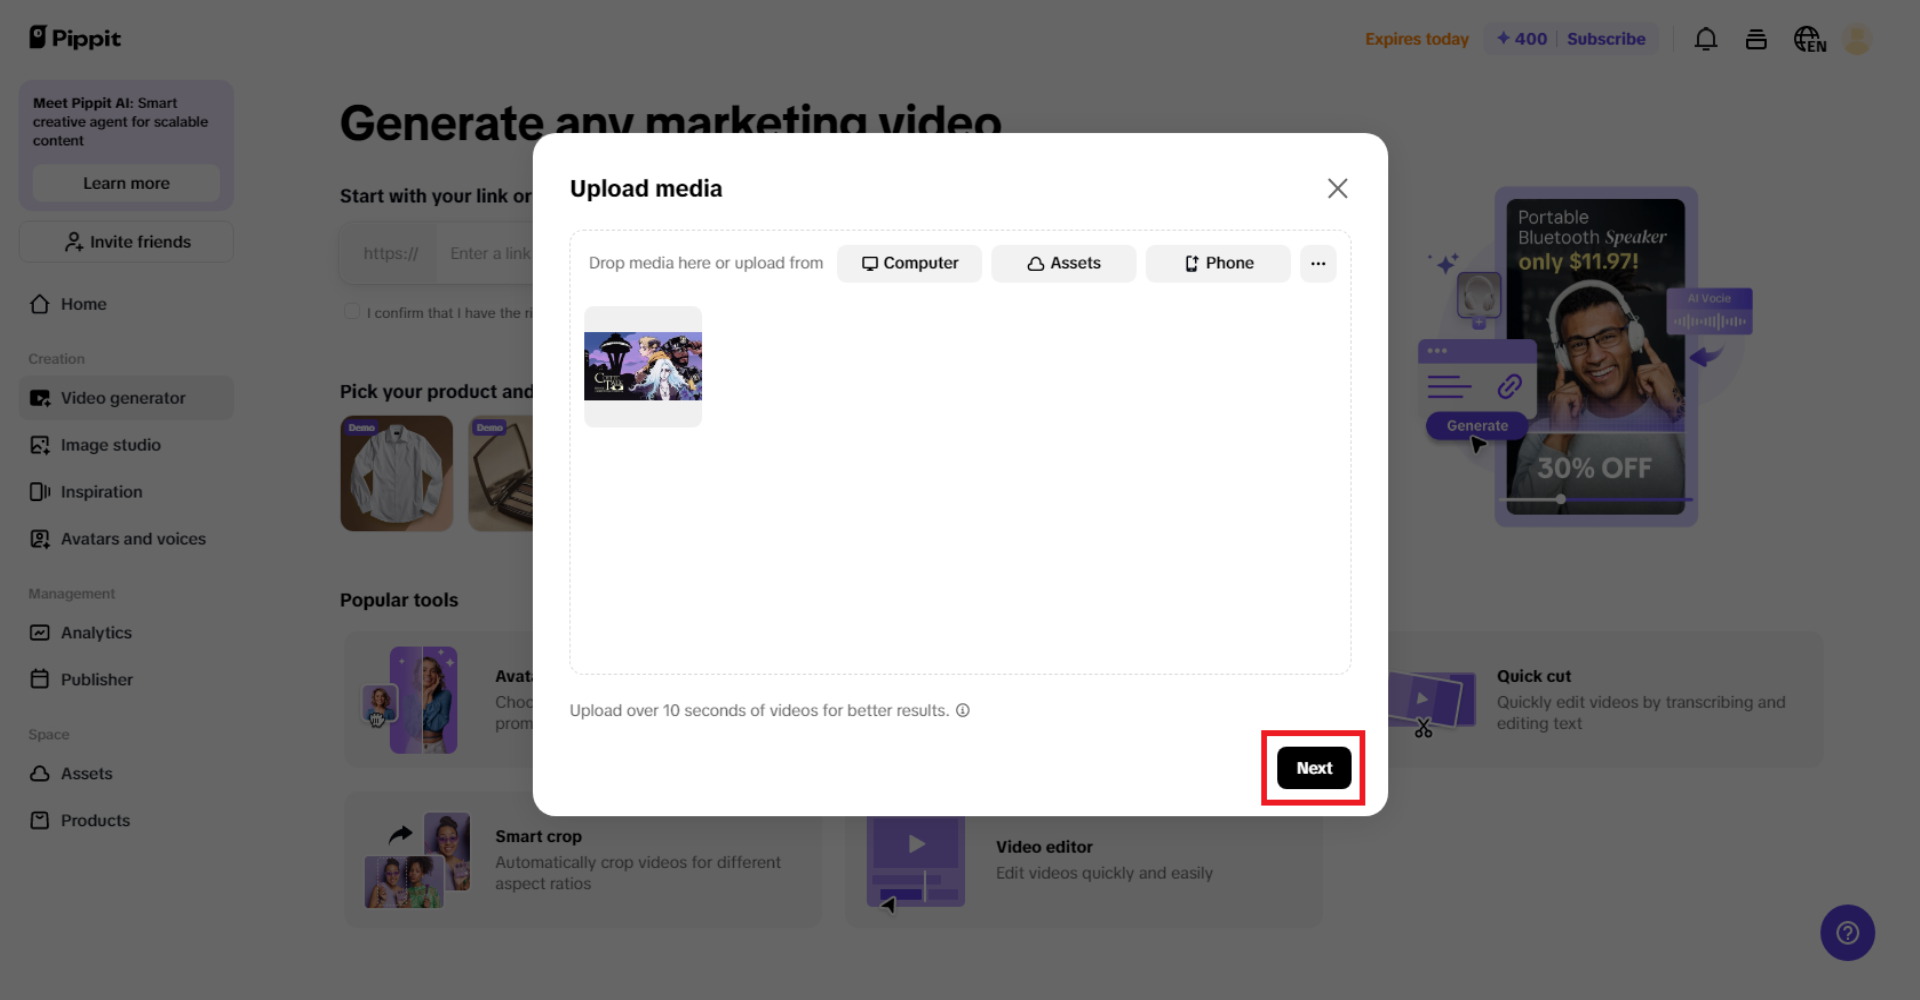Click the Subscribe link
This screenshot has width=1920, height=1000.
pyautogui.click(x=1606, y=39)
